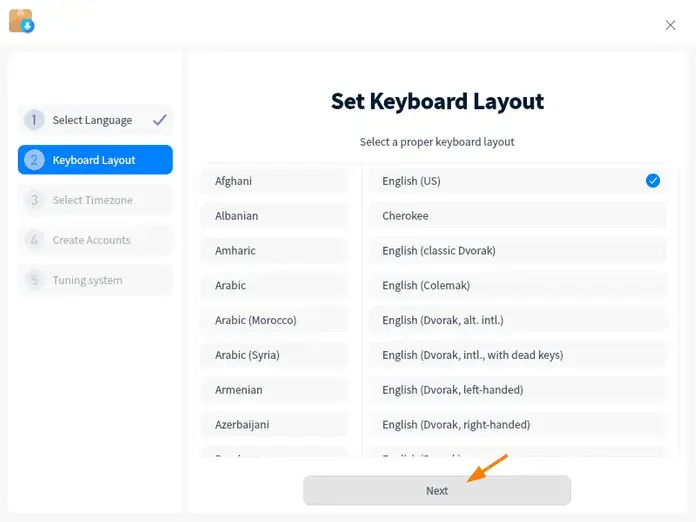Go to the Select Language step

(95, 120)
